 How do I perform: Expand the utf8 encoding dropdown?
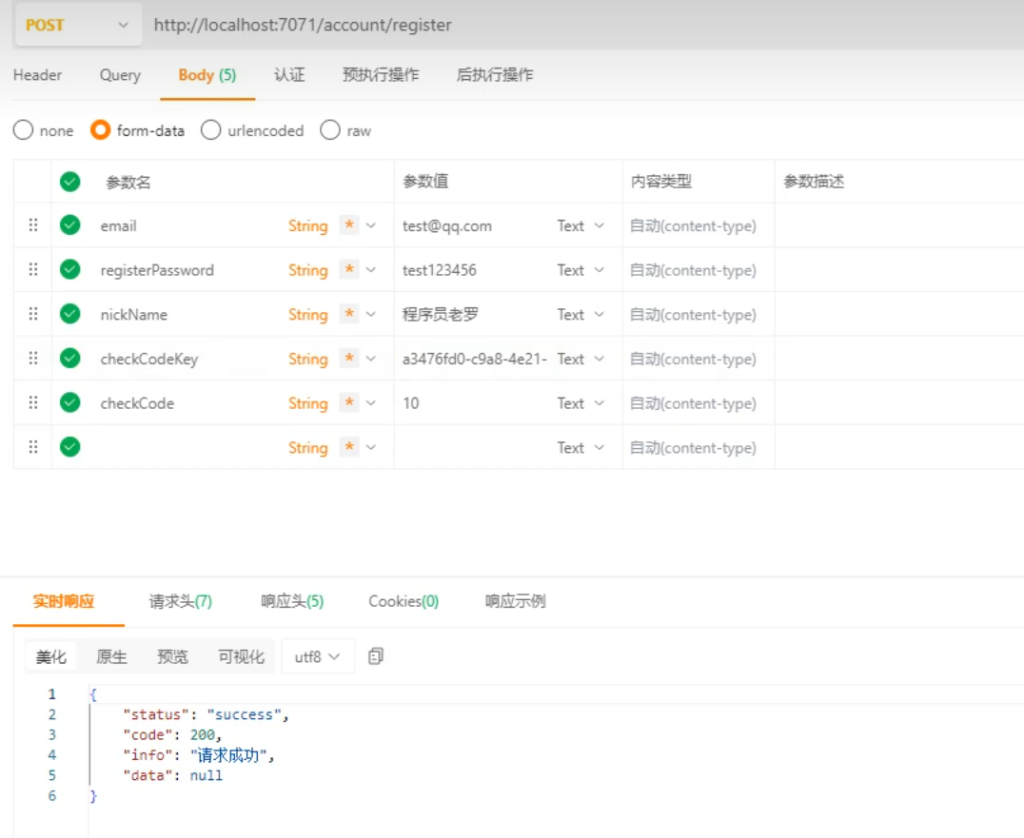tap(317, 657)
